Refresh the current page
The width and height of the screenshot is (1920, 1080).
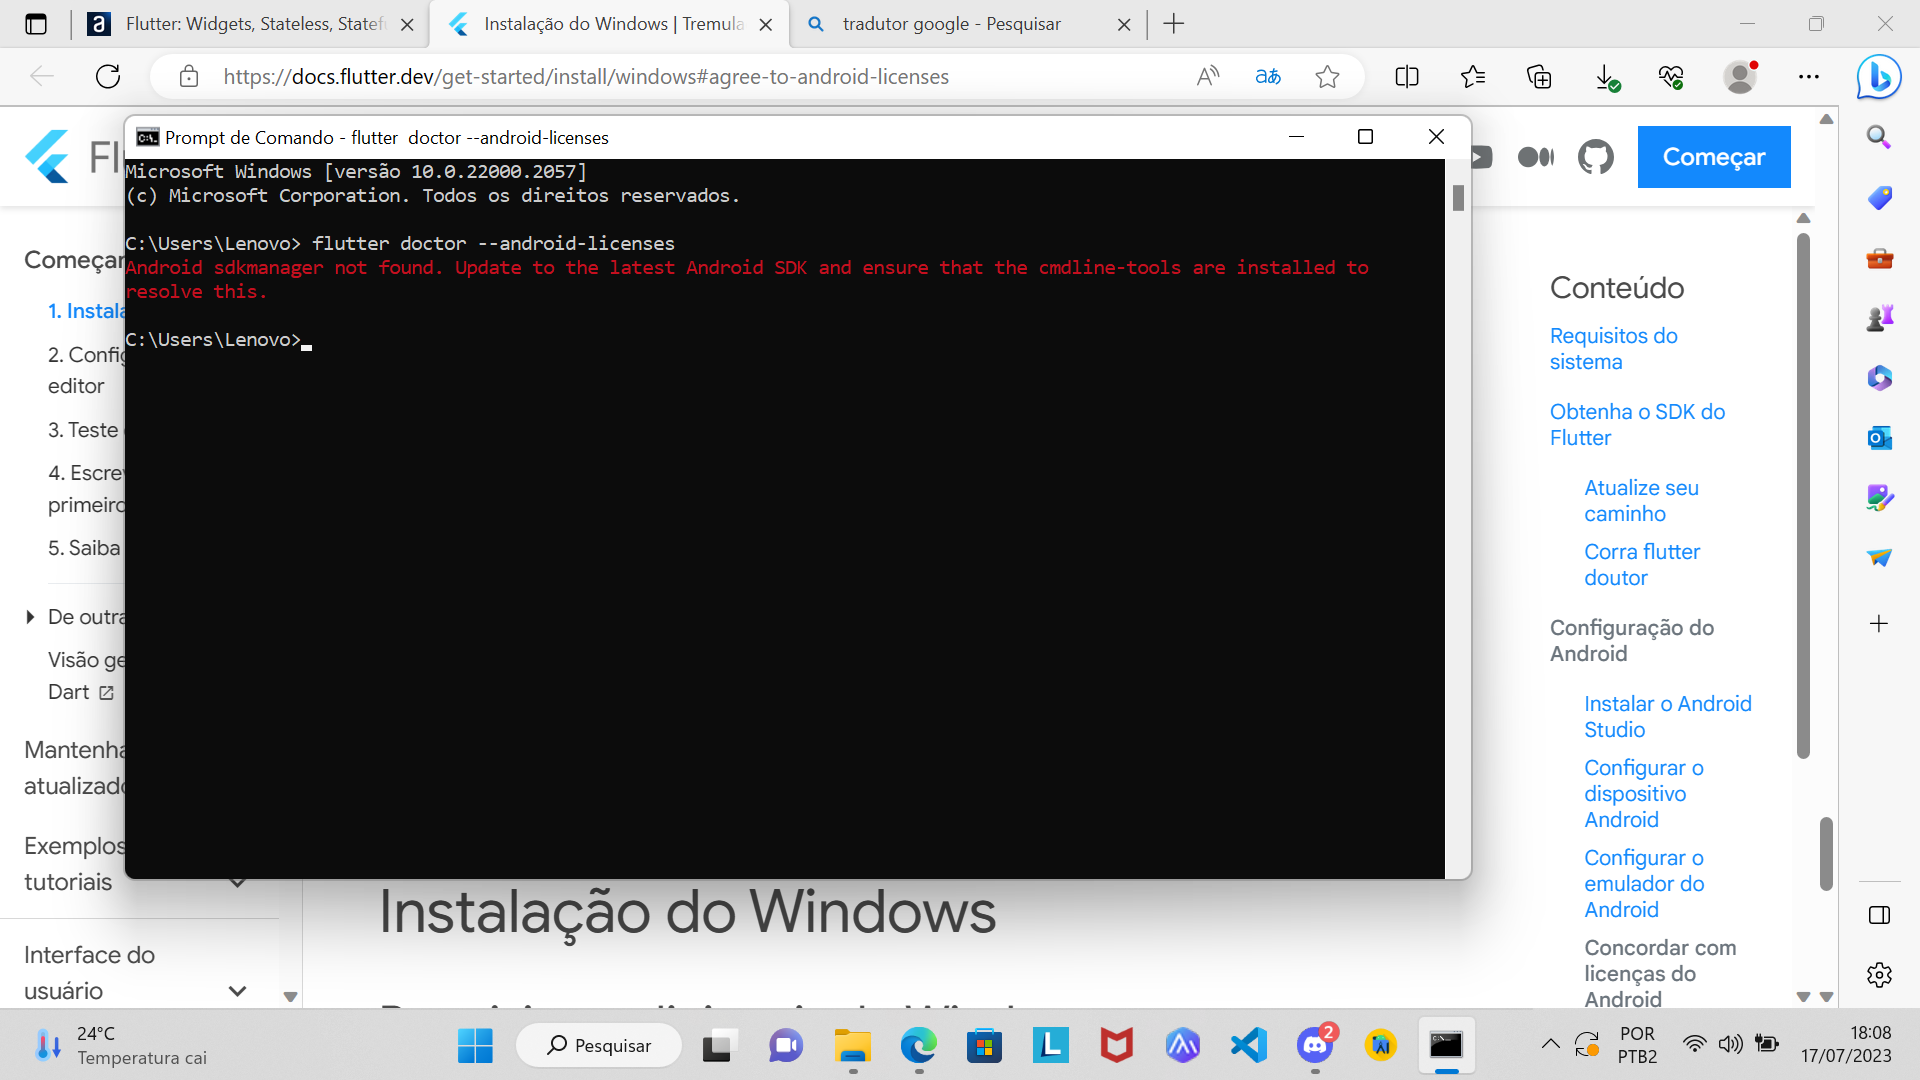(x=108, y=76)
